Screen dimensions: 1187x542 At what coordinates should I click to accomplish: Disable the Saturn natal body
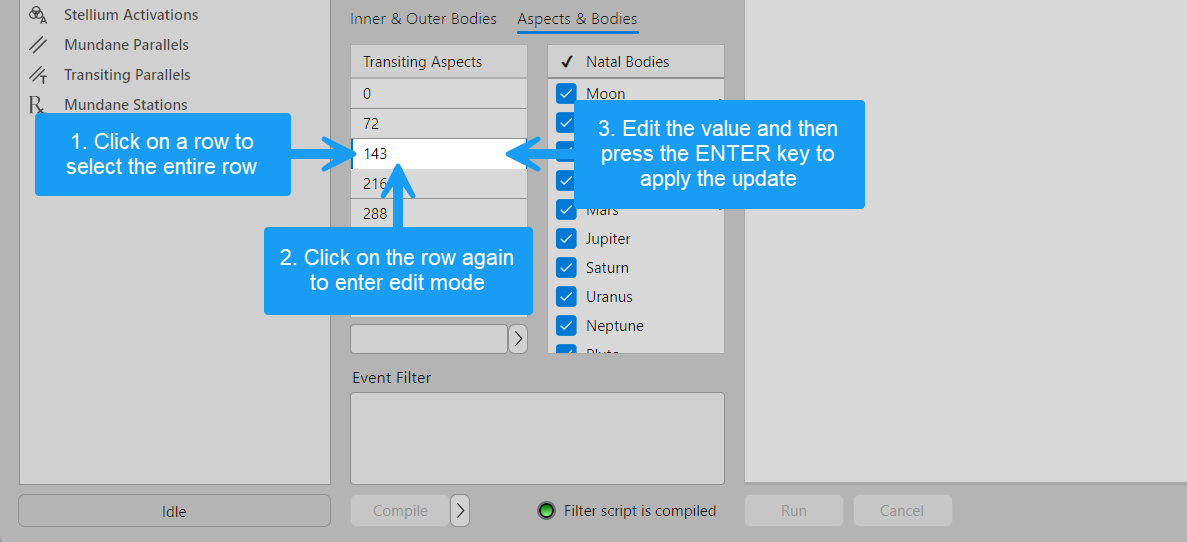pos(566,268)
